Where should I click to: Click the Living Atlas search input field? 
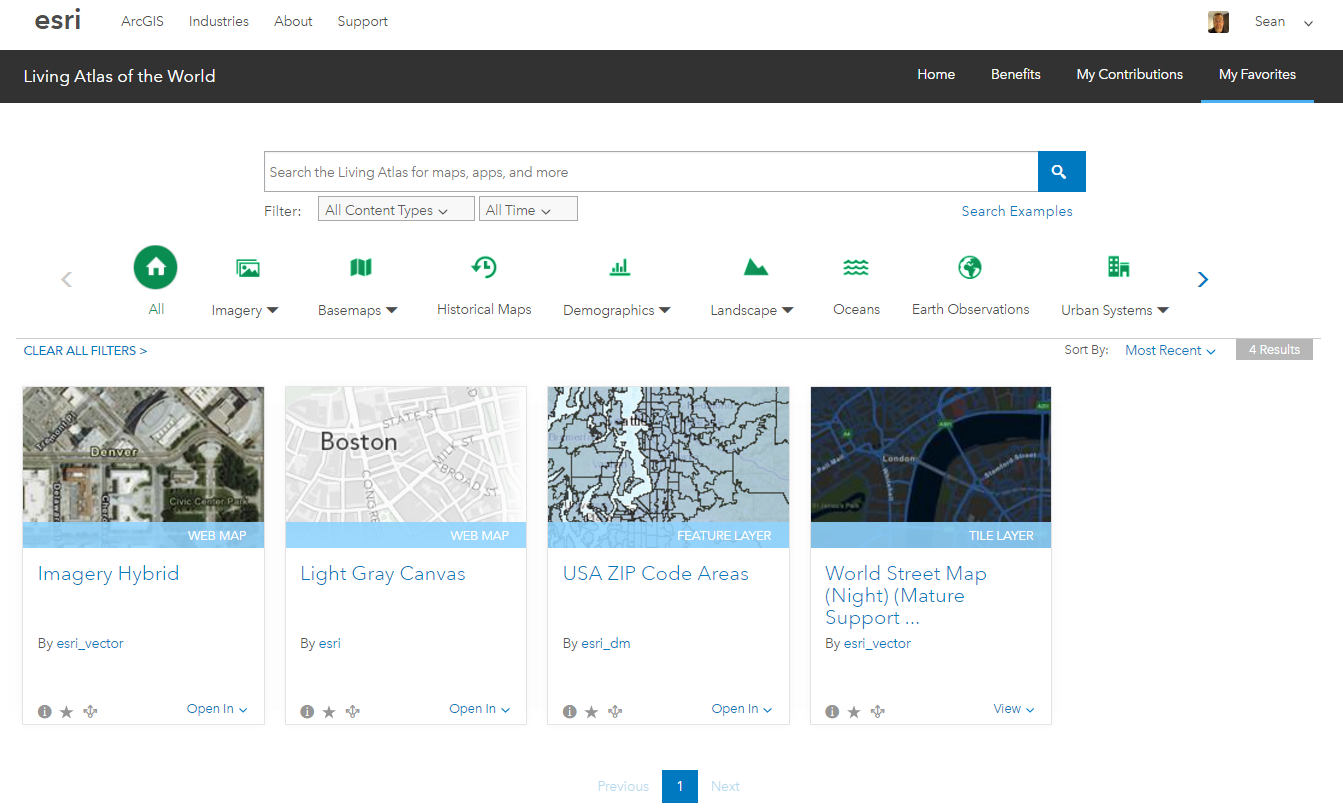pos(651,172)
